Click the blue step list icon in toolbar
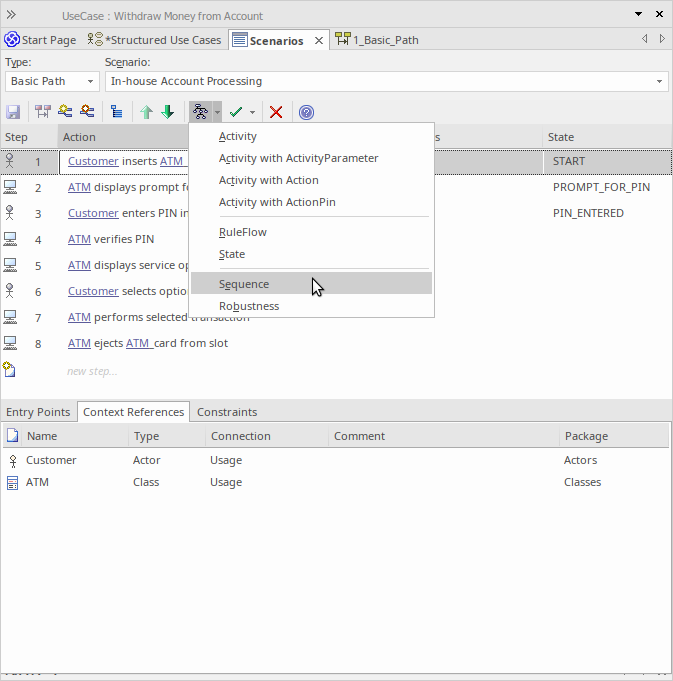 point(116,113)
